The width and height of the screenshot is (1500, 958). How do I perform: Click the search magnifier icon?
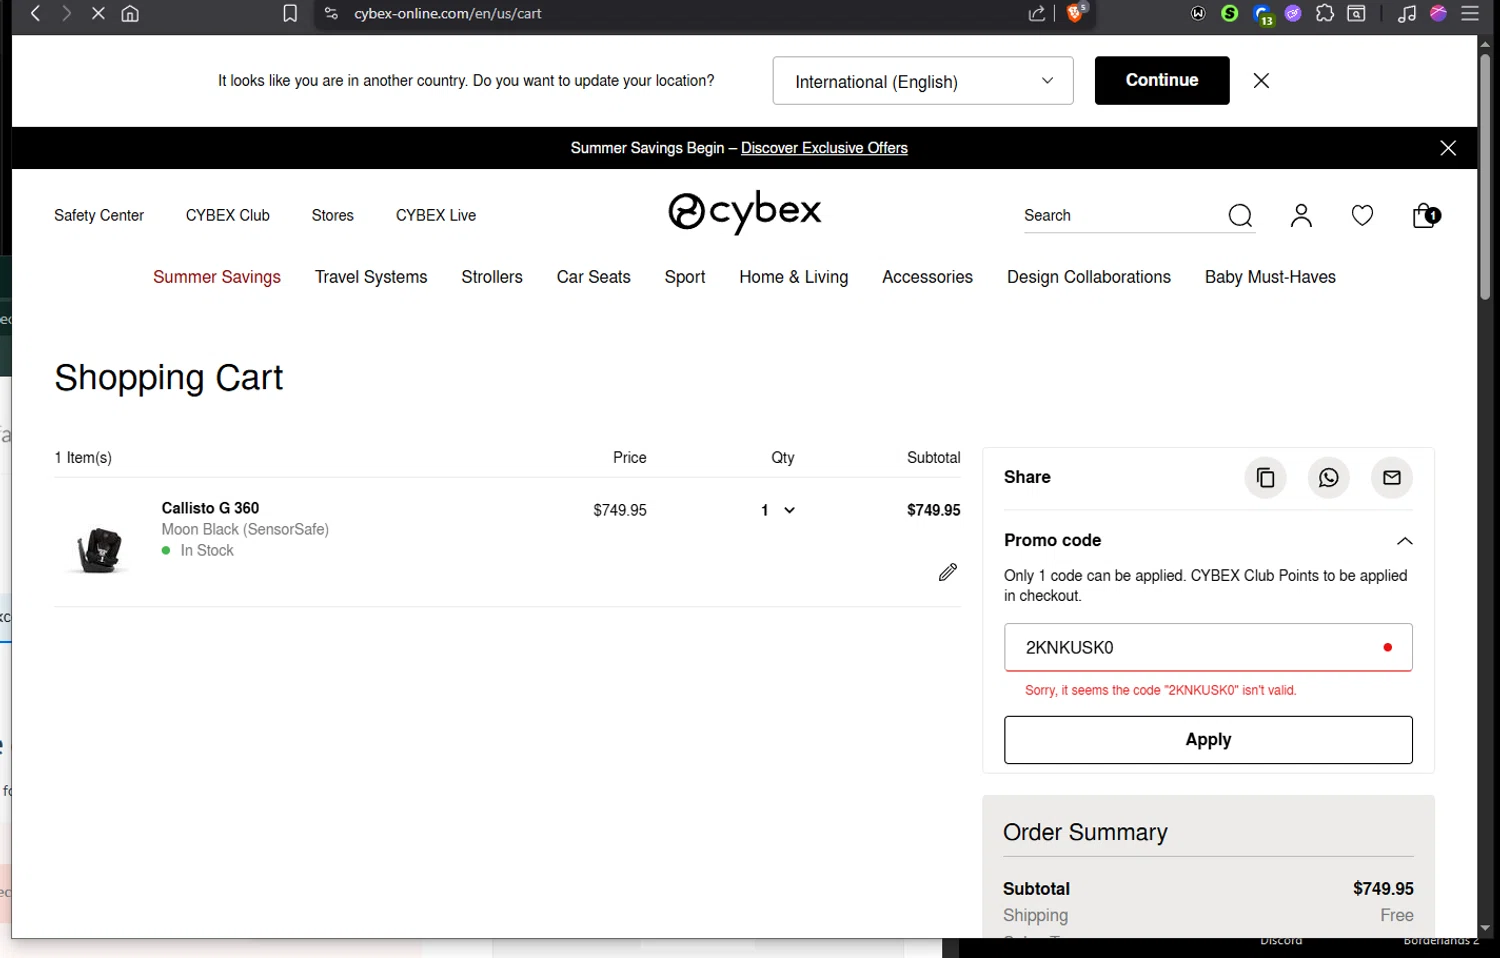(x=1240, y=216)
